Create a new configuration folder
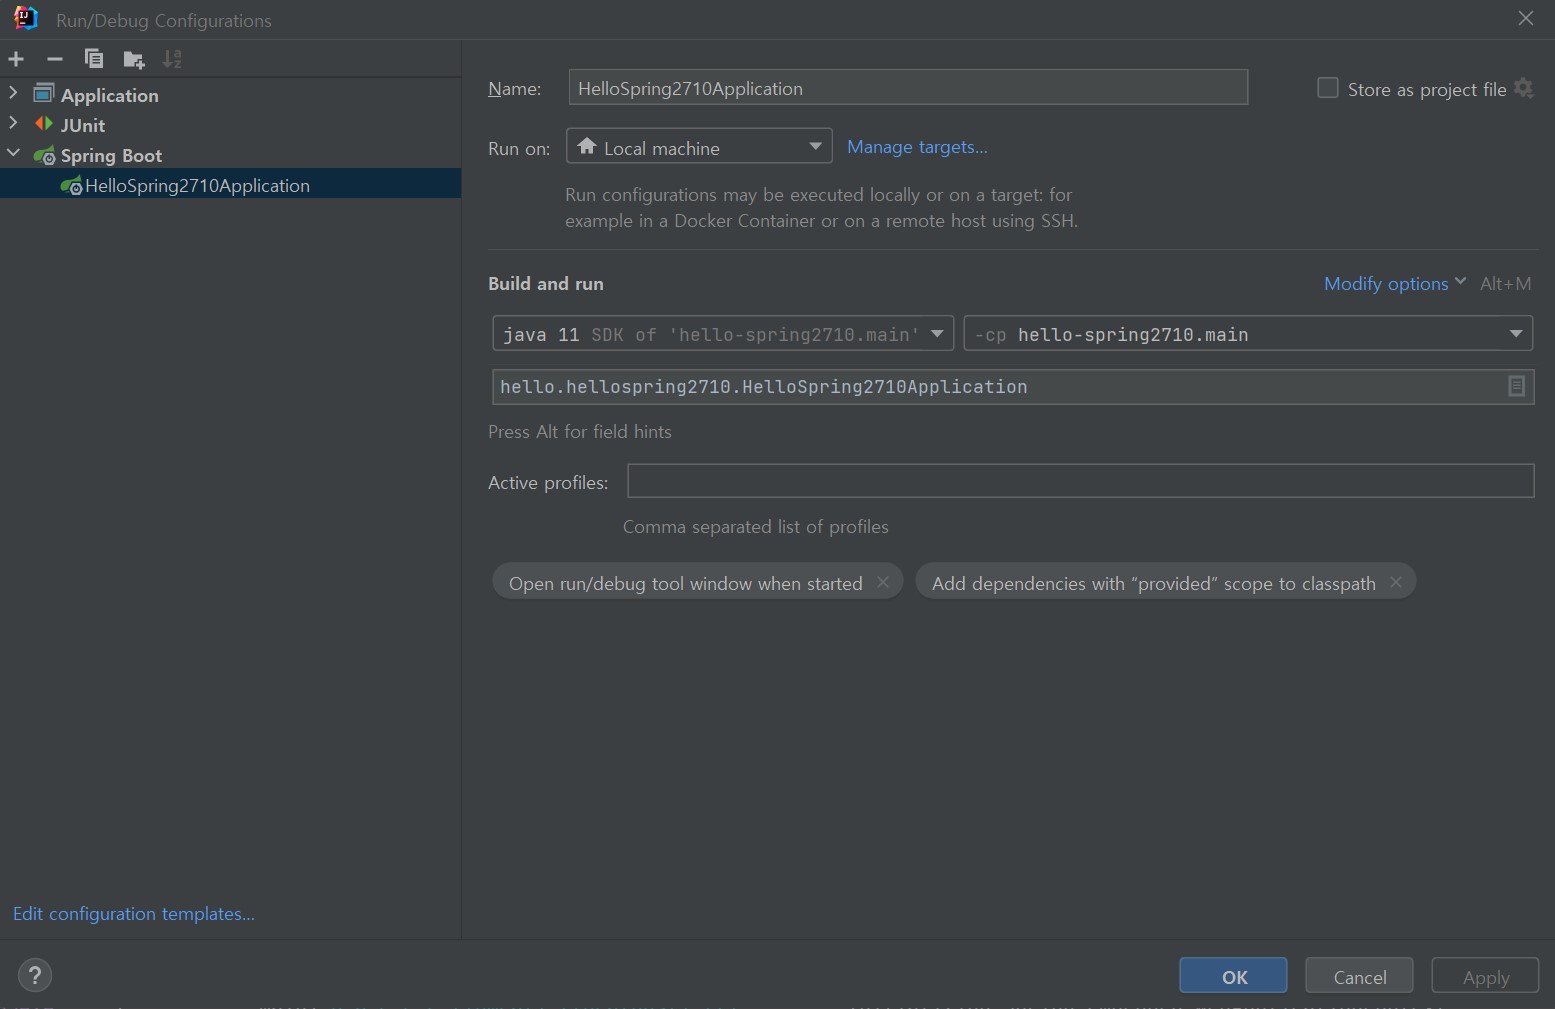The image size is (1555, 1009). 133,59
